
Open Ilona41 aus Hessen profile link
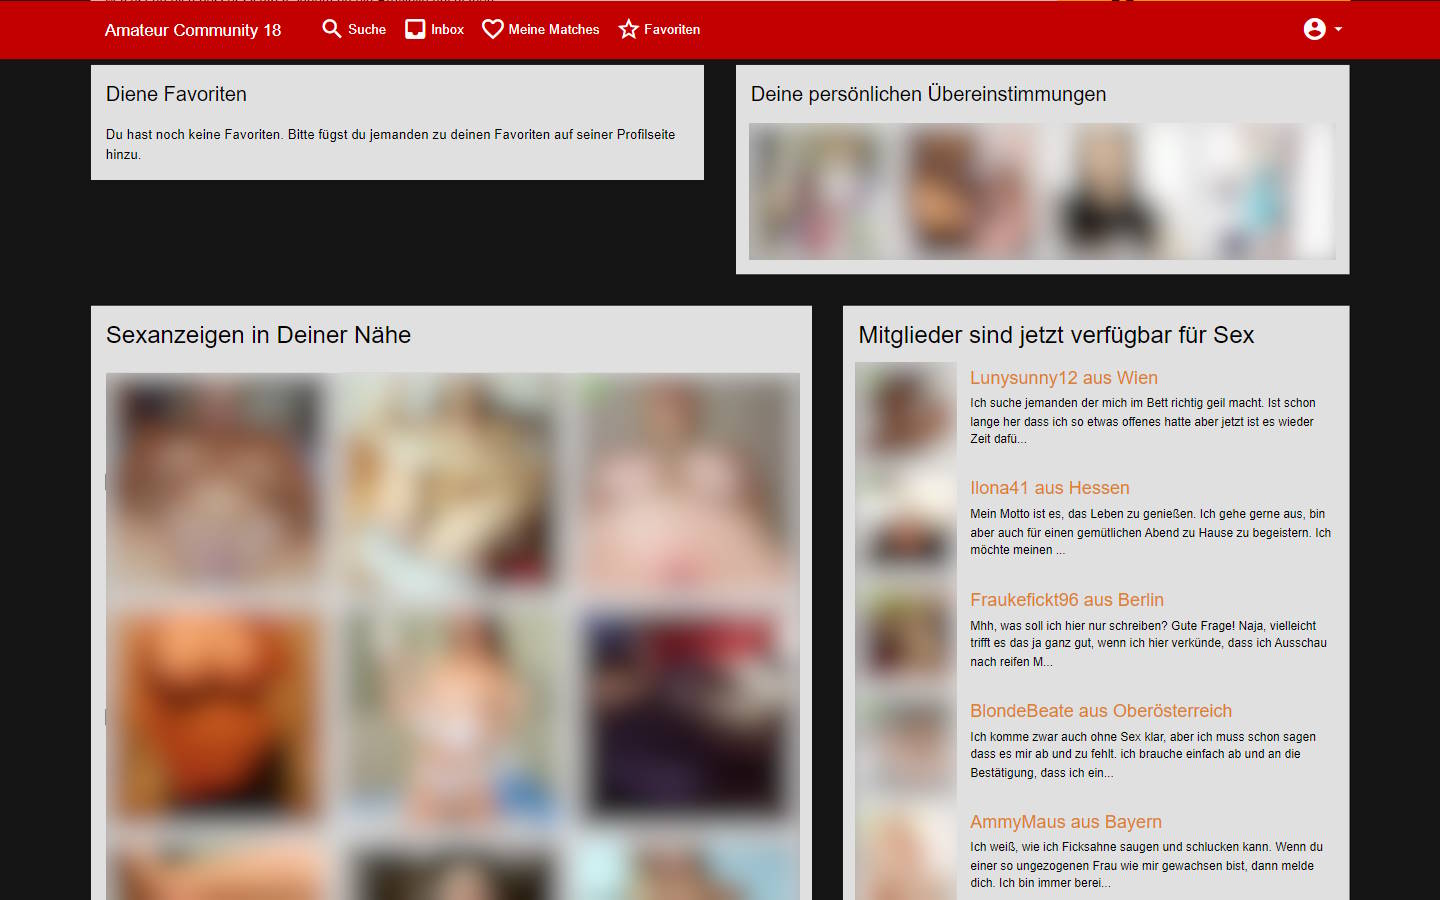(x=1049, y=488)
